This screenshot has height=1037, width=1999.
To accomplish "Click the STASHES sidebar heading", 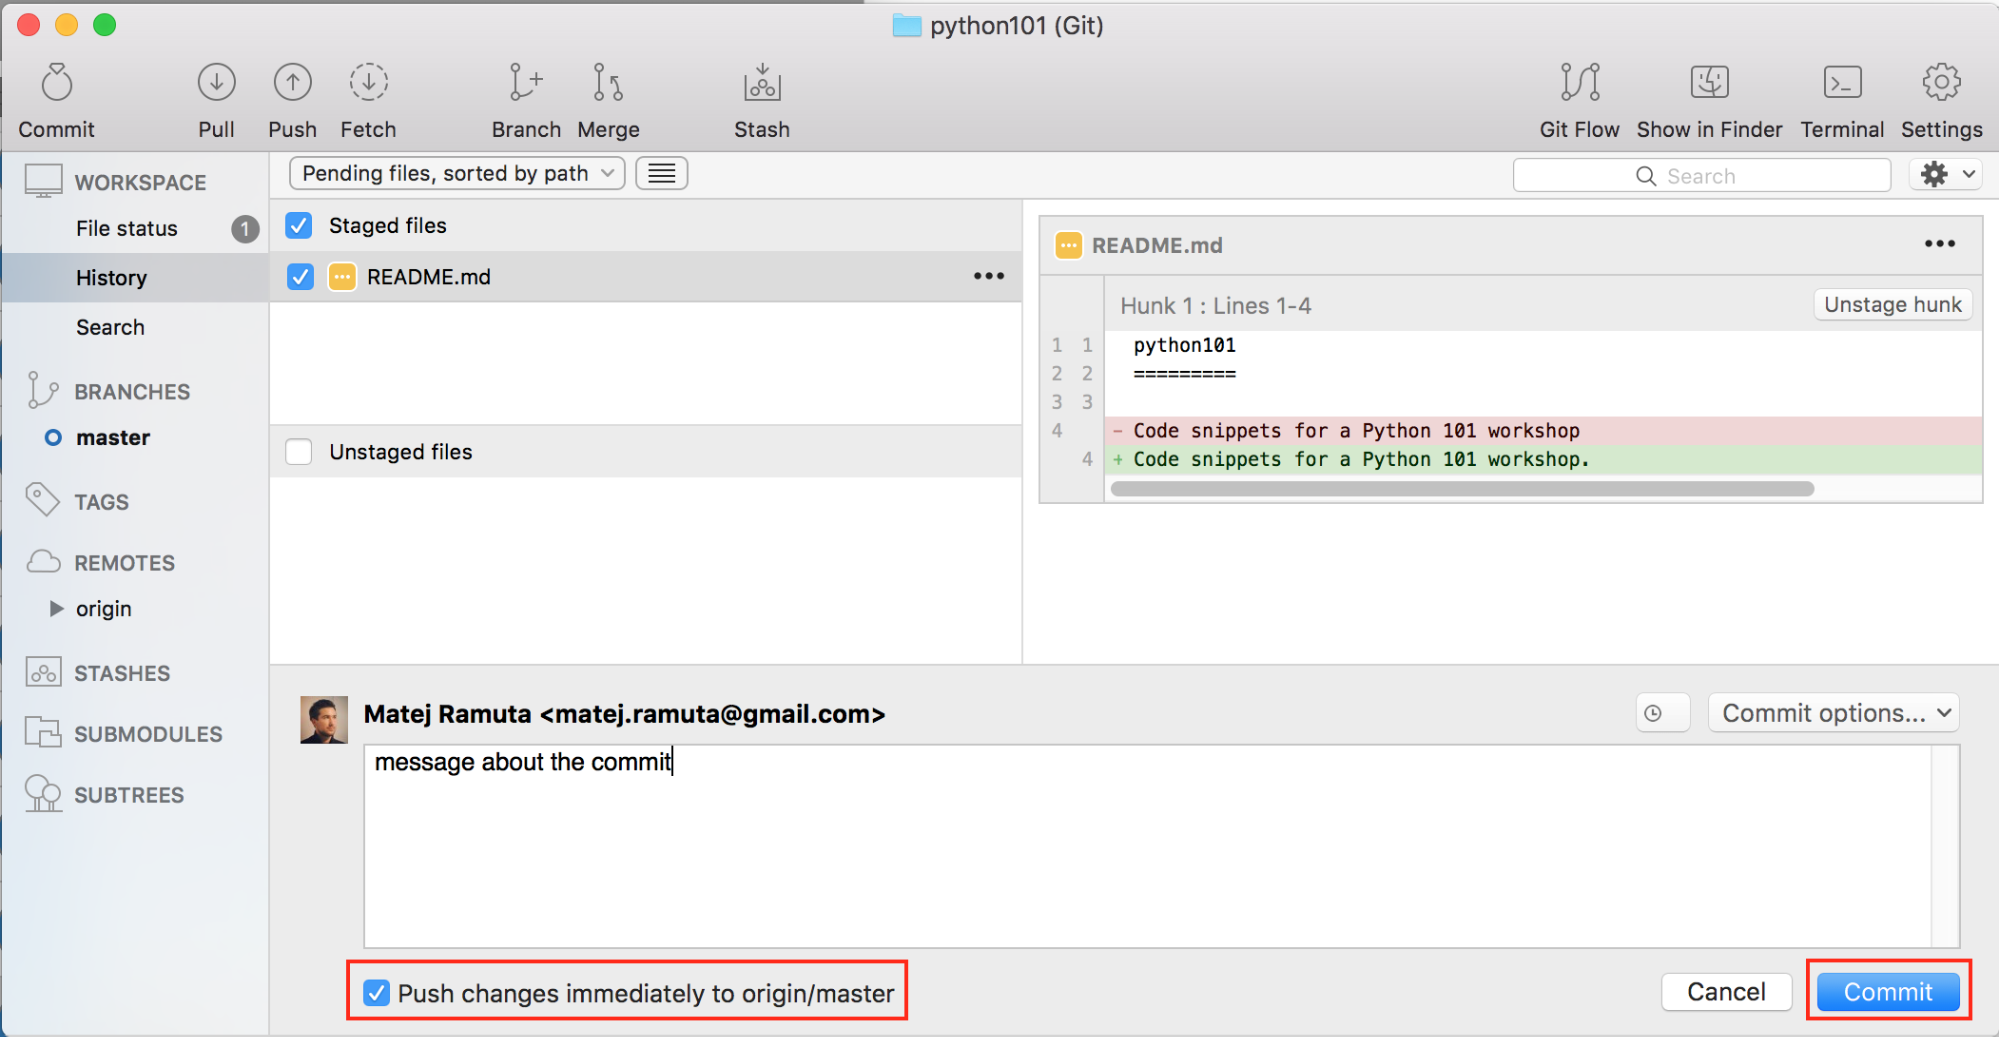I will pos(122,673).
